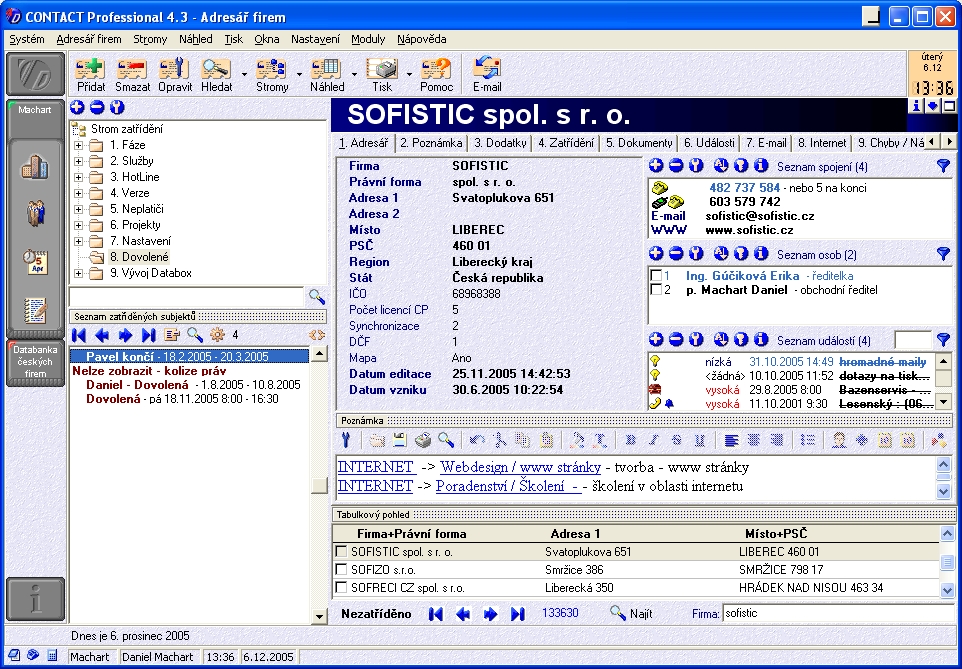Switch to the 5. Dokumenty tab

(638, 143)
